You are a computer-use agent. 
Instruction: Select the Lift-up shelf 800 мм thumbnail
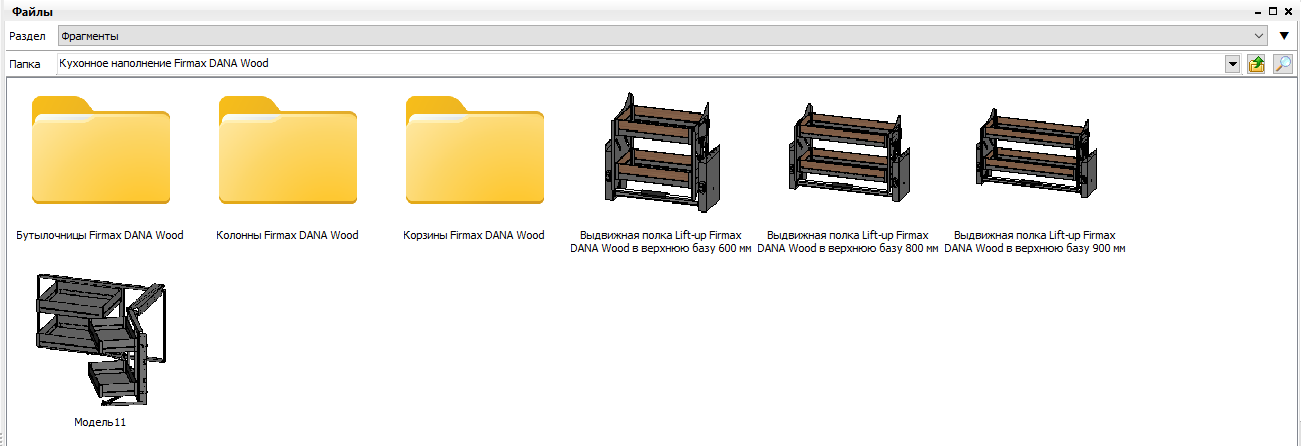coord(848,151)
